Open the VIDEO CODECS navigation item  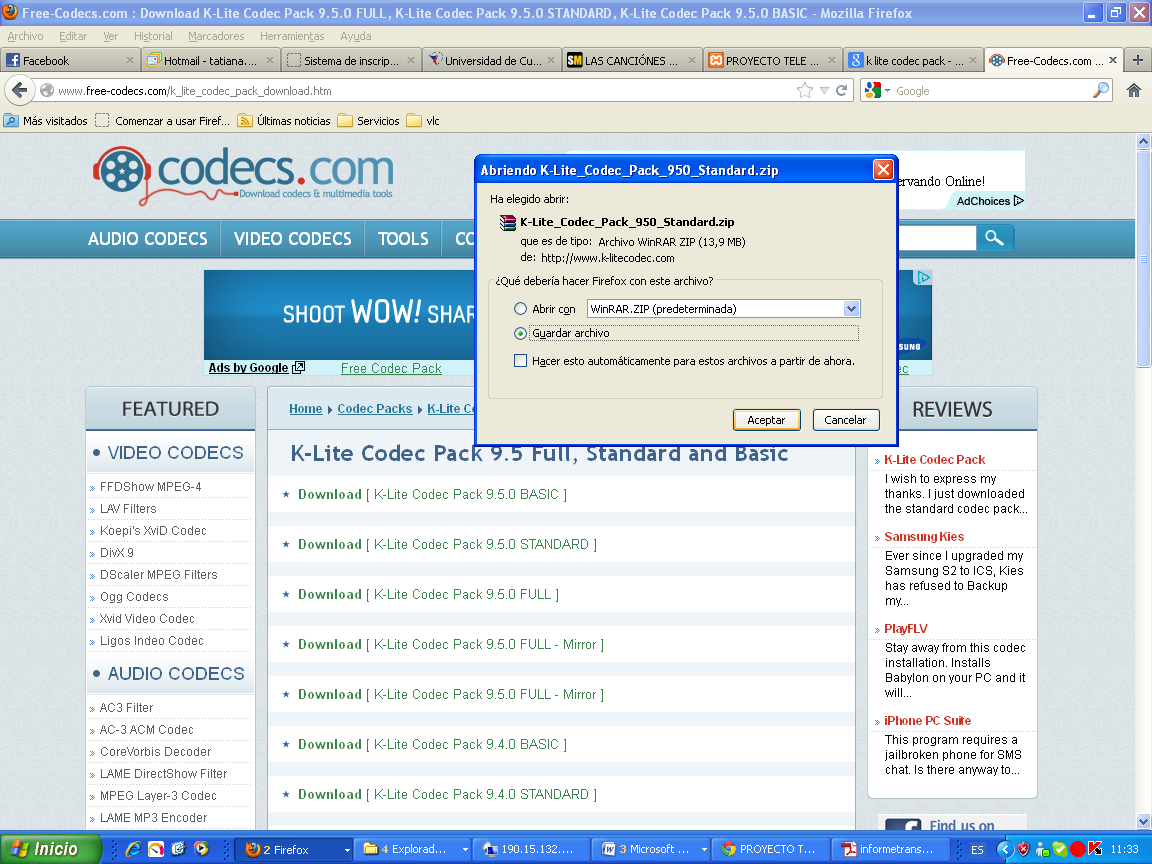click(x=292, y=239)
